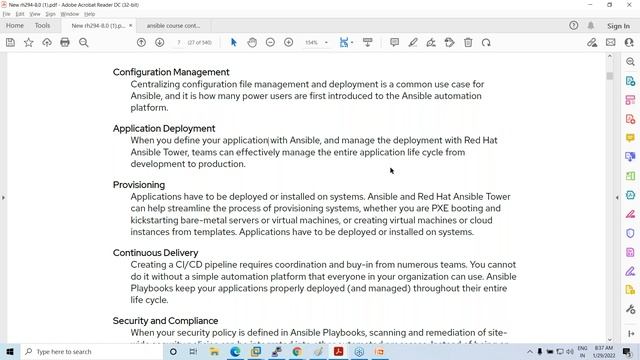
Task: Rotate the page view
Action: [x=486, y=42]
